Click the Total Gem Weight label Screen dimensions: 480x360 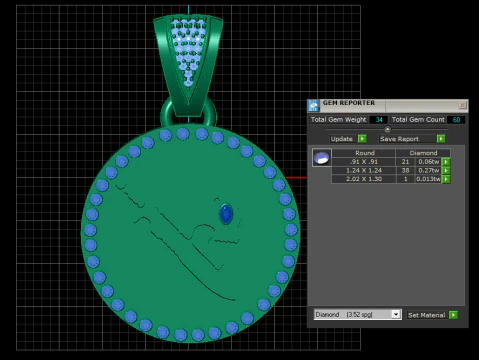[x=338, y=120]
